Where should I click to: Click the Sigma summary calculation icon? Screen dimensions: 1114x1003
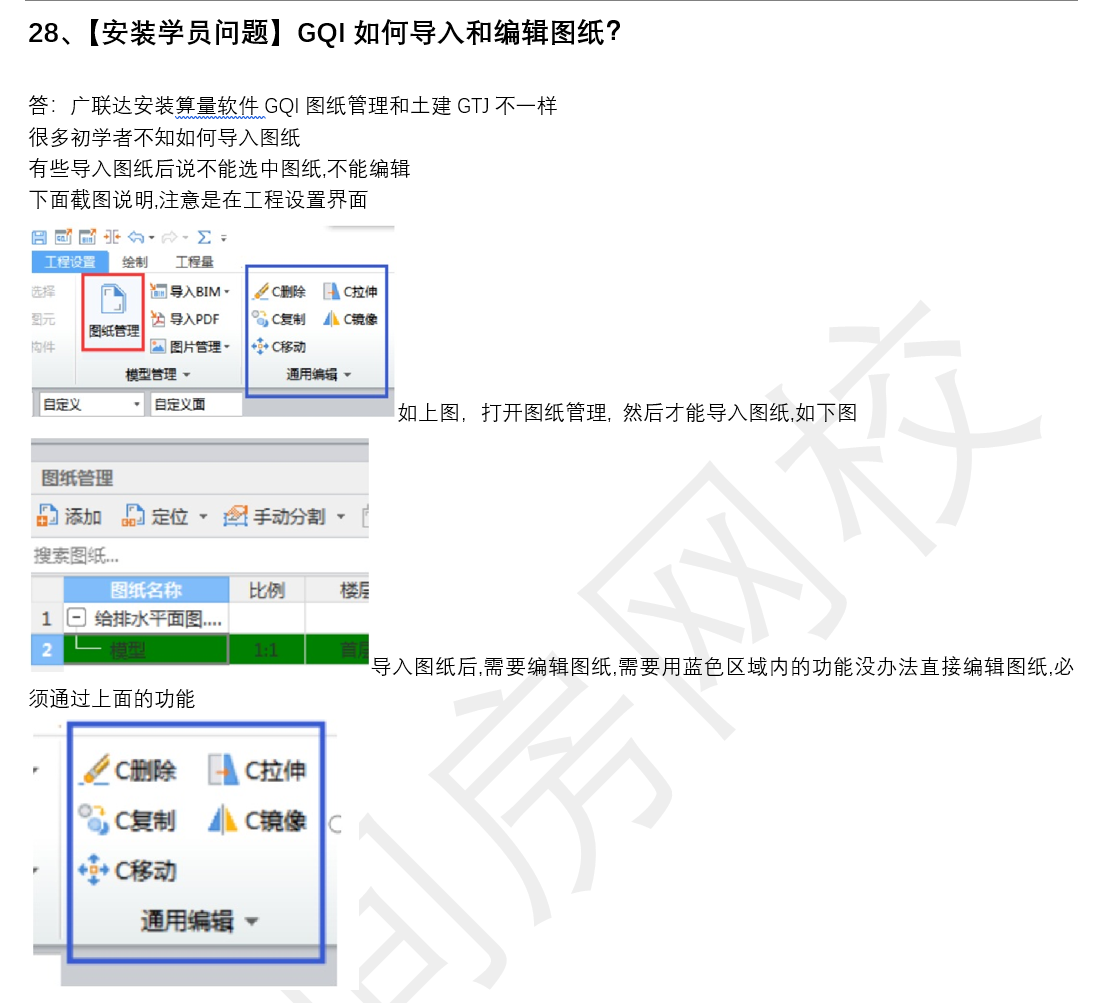(205, 237)
